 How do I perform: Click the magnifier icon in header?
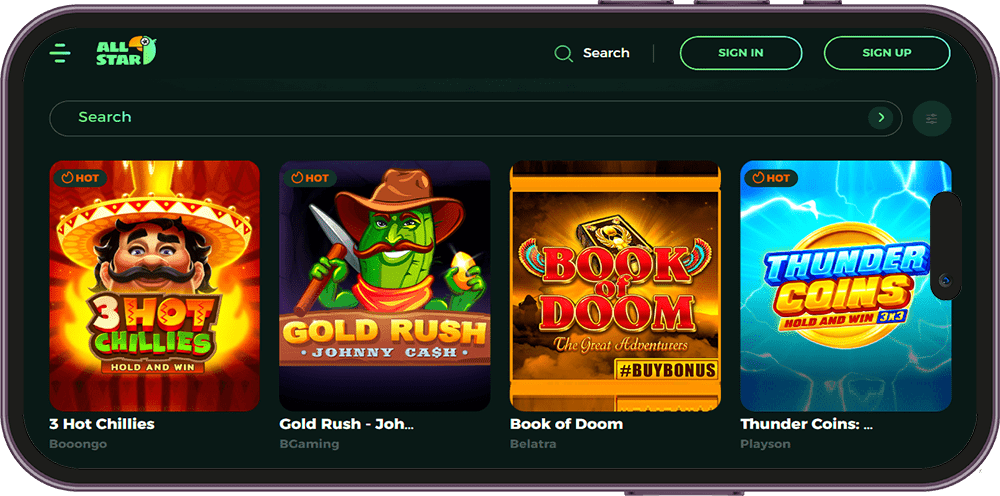point(563,53)
